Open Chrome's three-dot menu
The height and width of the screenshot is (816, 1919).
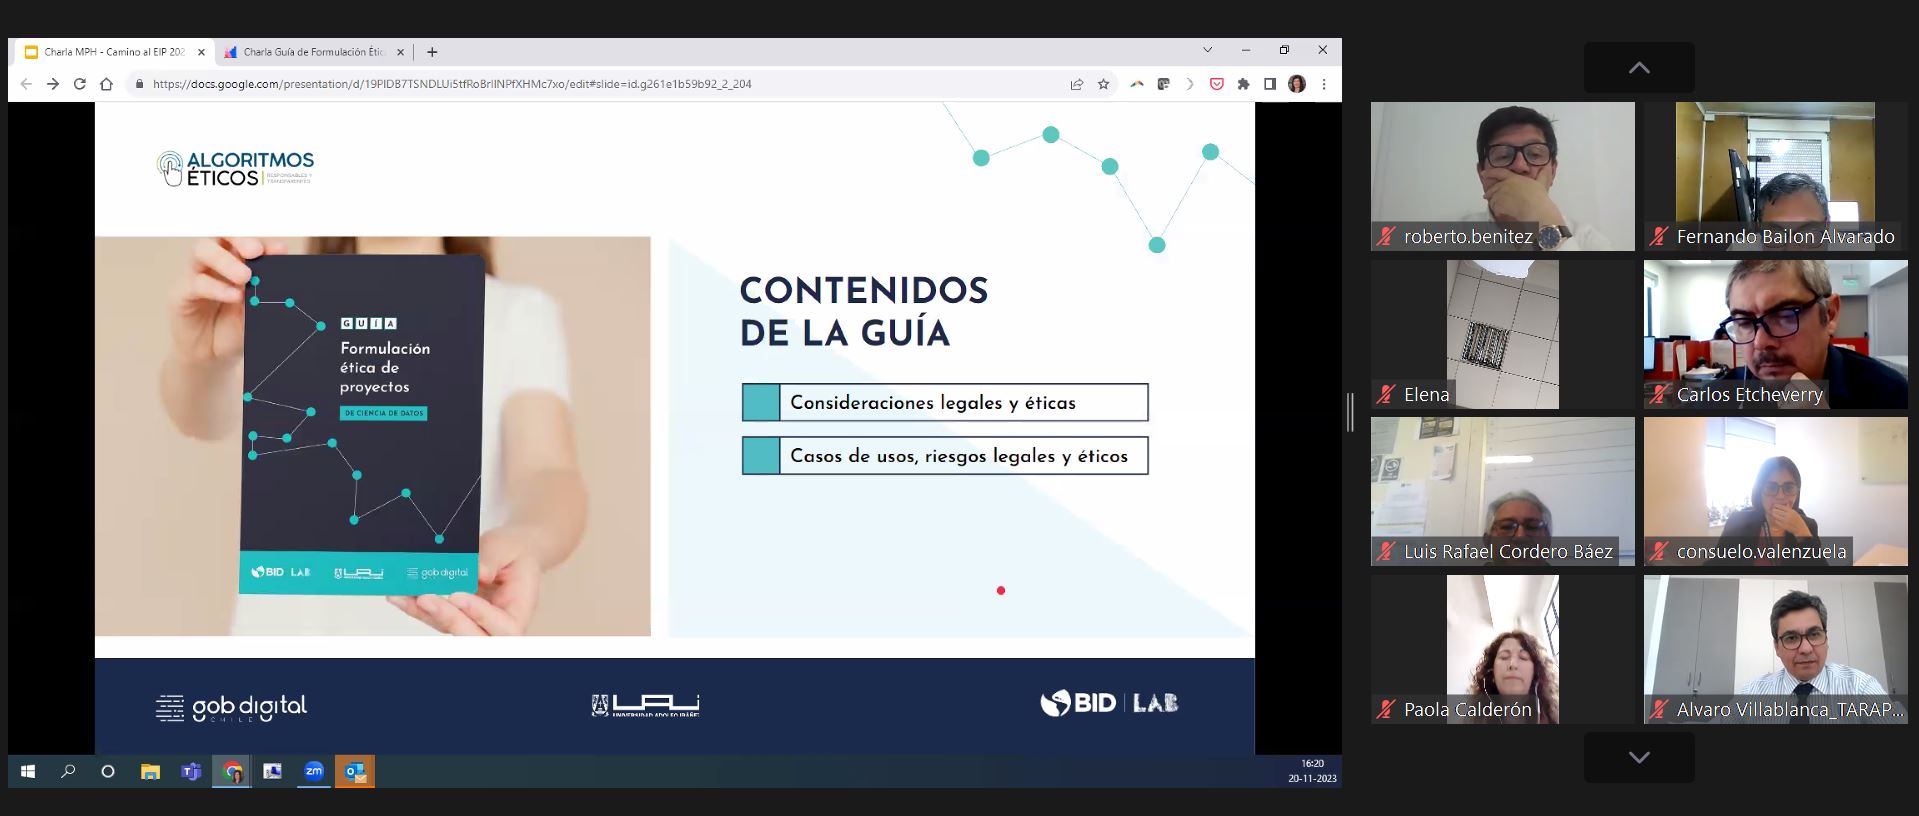point(1324,84)
